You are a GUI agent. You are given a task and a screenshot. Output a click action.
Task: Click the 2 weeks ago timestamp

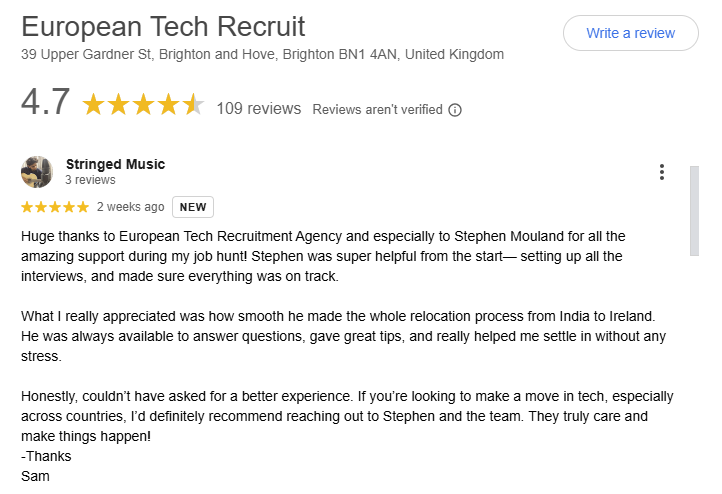point(130,207)
